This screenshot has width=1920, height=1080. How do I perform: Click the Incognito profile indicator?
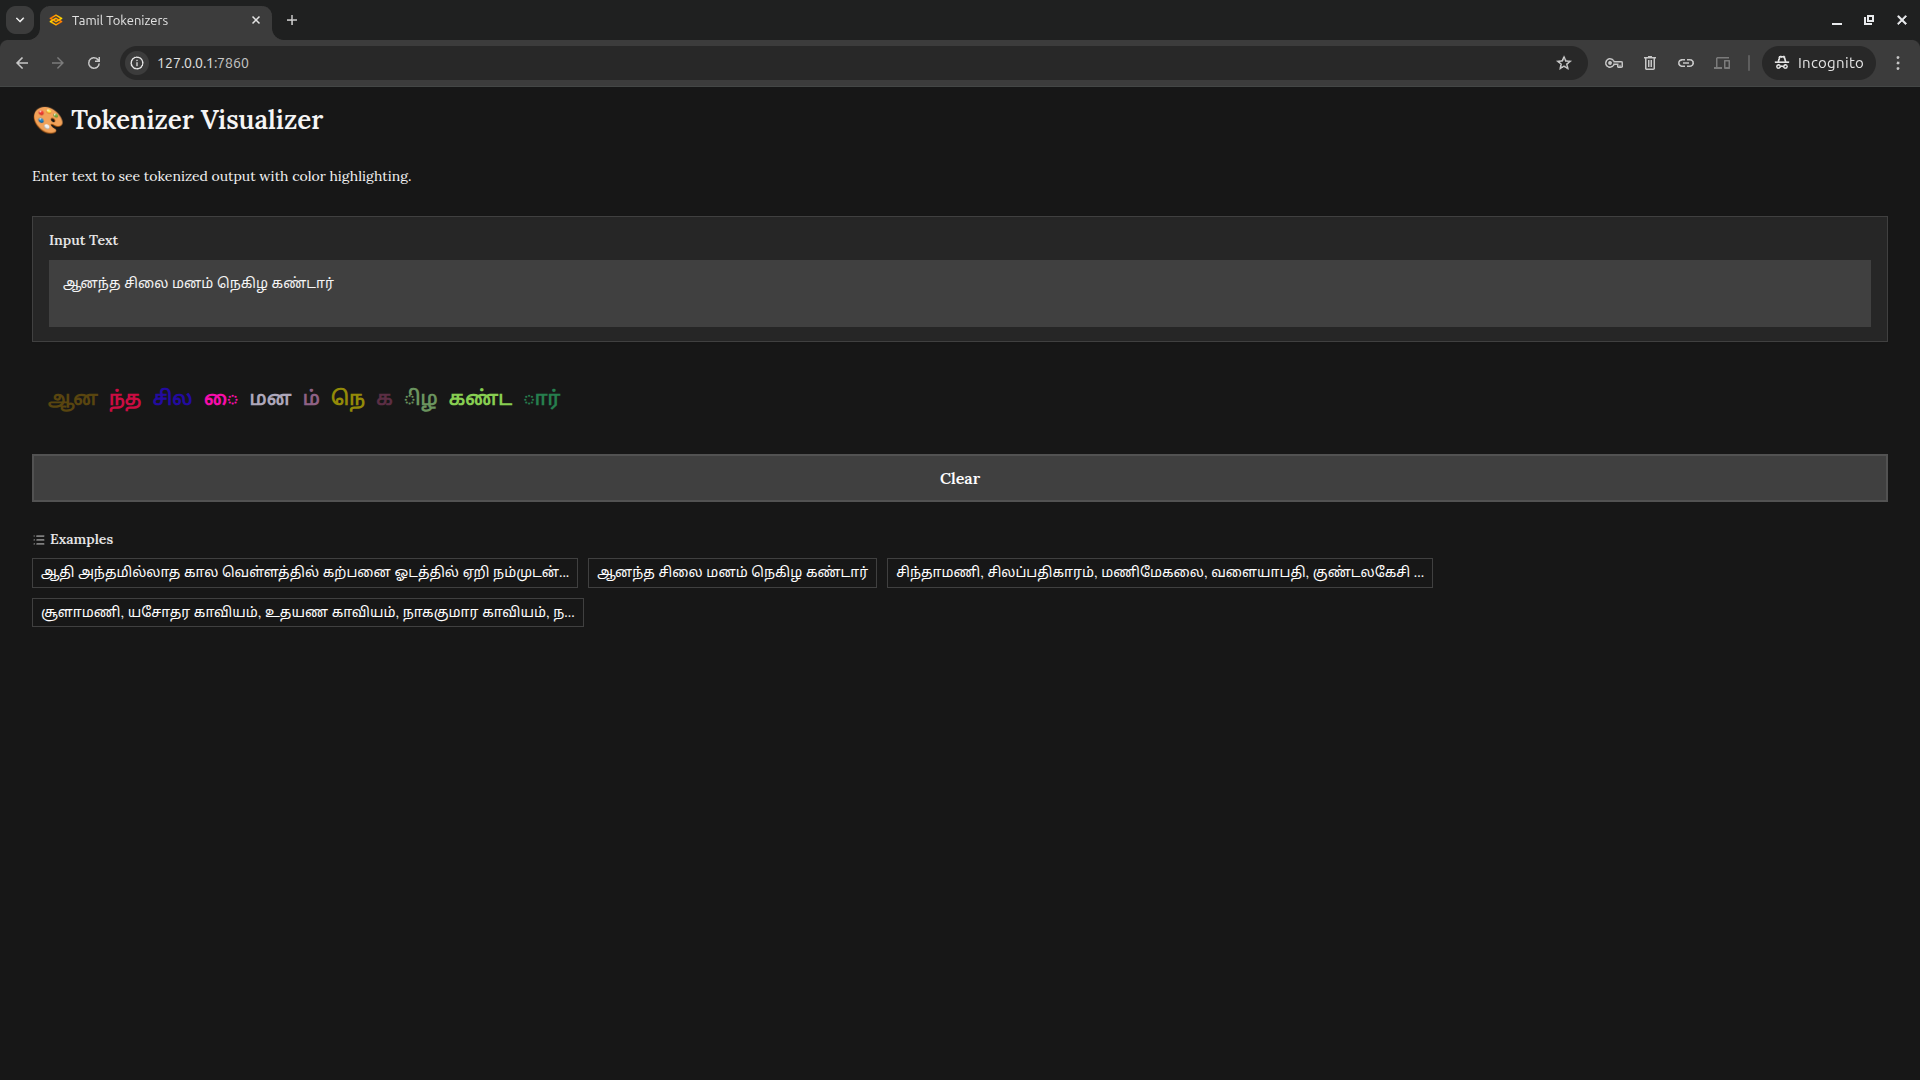point(1819,63)
